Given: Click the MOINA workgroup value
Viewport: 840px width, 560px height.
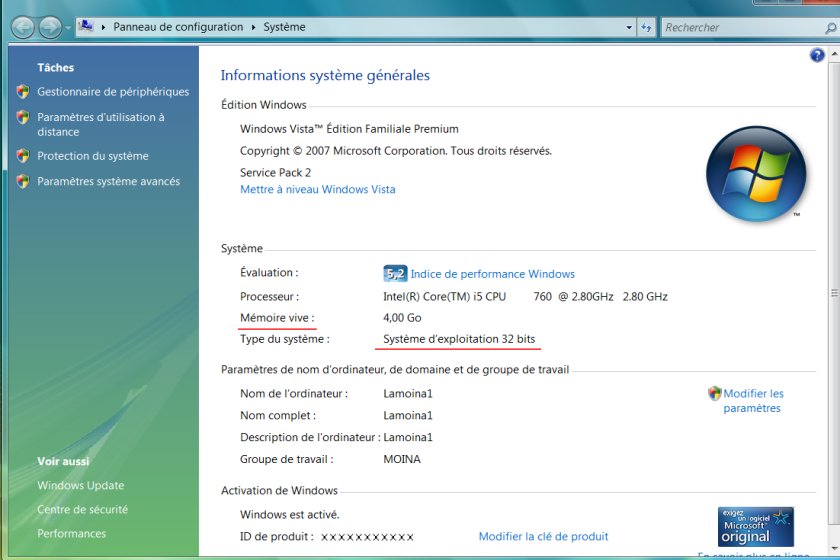Looking at the screenshot, I should click(402, 459).
